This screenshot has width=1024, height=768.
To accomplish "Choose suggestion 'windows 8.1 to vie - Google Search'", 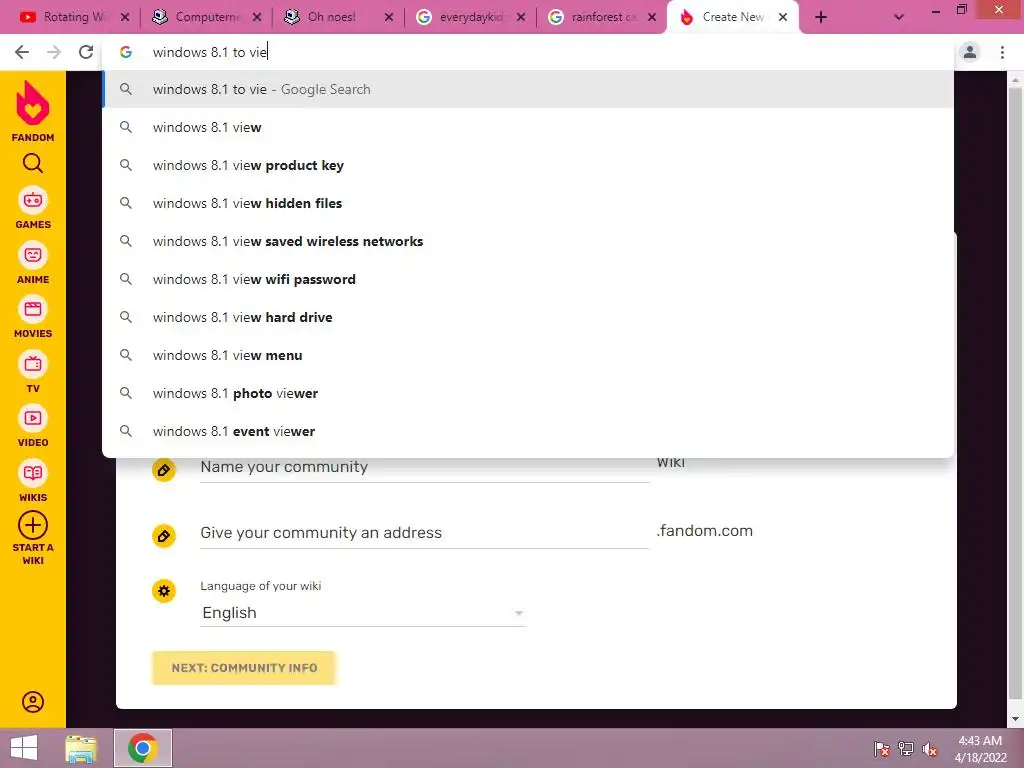I will click(528, 89).
